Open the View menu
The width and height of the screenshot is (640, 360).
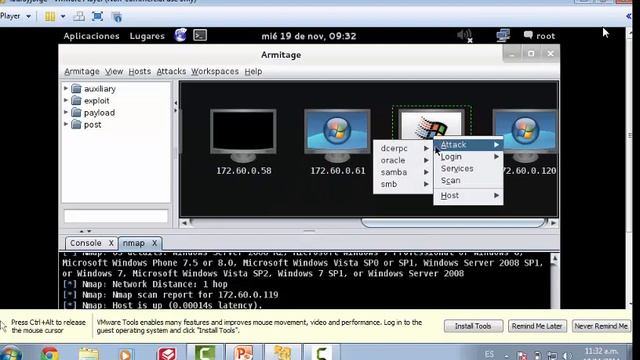click(114, 71)
